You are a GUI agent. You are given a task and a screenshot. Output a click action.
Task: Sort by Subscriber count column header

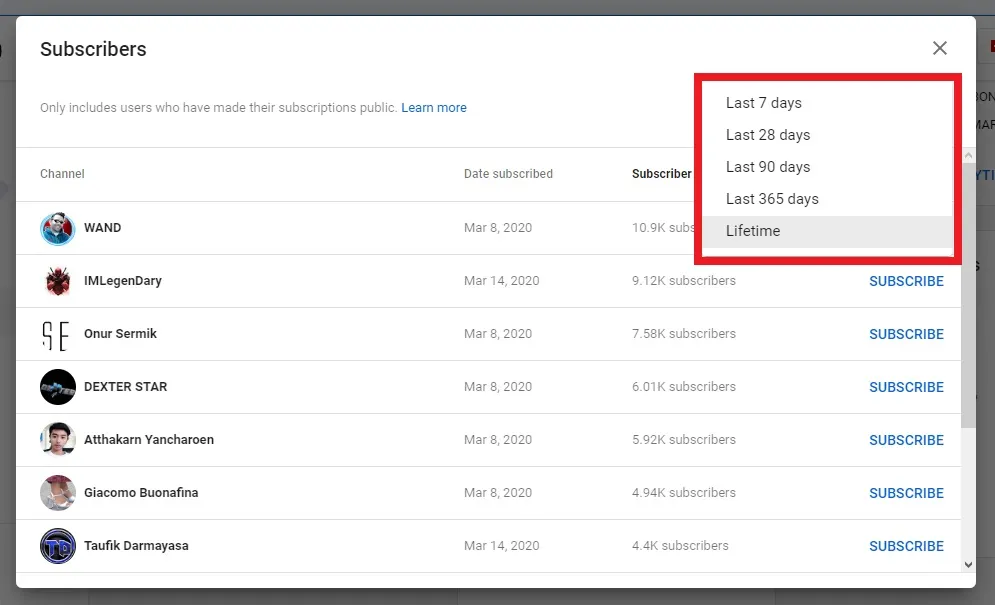point(662,174)
